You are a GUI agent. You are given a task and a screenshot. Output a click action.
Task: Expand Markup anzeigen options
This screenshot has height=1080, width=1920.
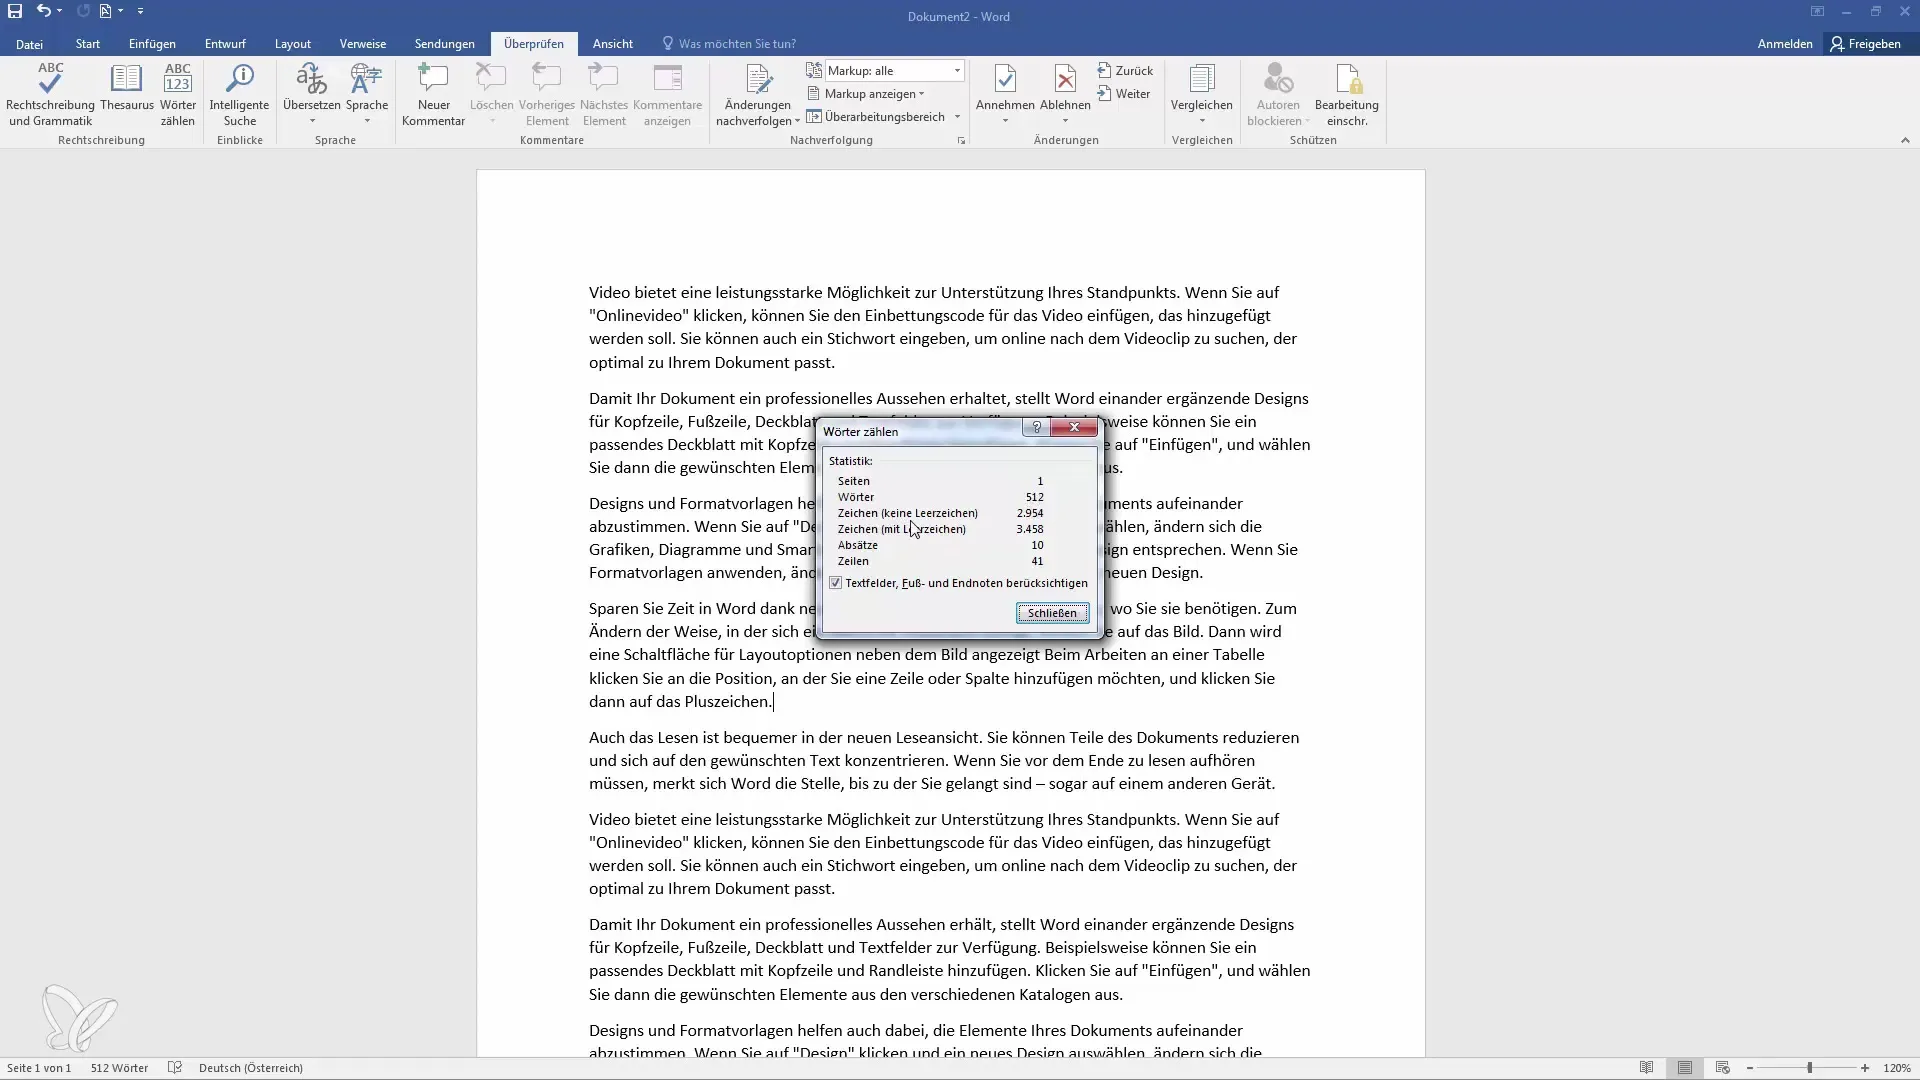(865, 94)
